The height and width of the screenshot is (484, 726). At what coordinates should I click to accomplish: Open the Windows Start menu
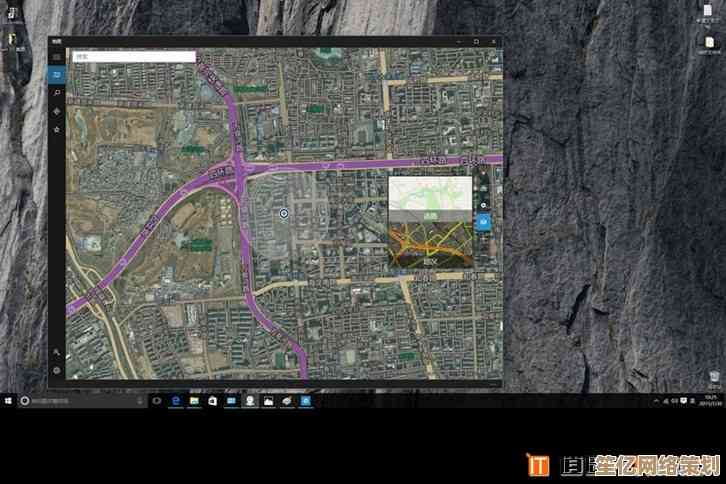pos(8,400)
